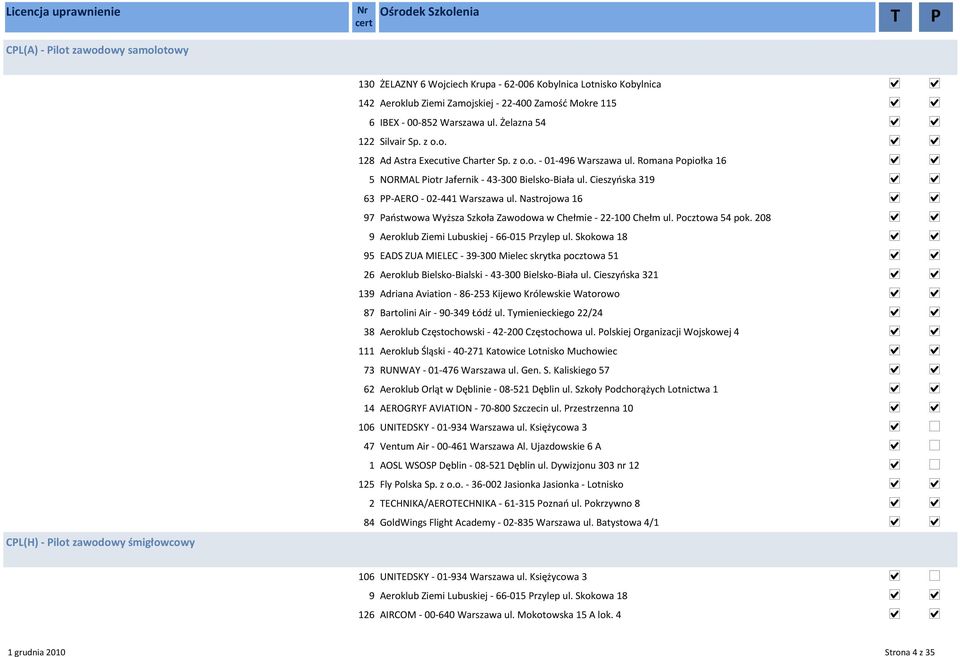This screenshot has height=657, width=960.
Task: Select AIRCOM ul. Mokotowska 15 A entry
Action: [x=500, y=615]
